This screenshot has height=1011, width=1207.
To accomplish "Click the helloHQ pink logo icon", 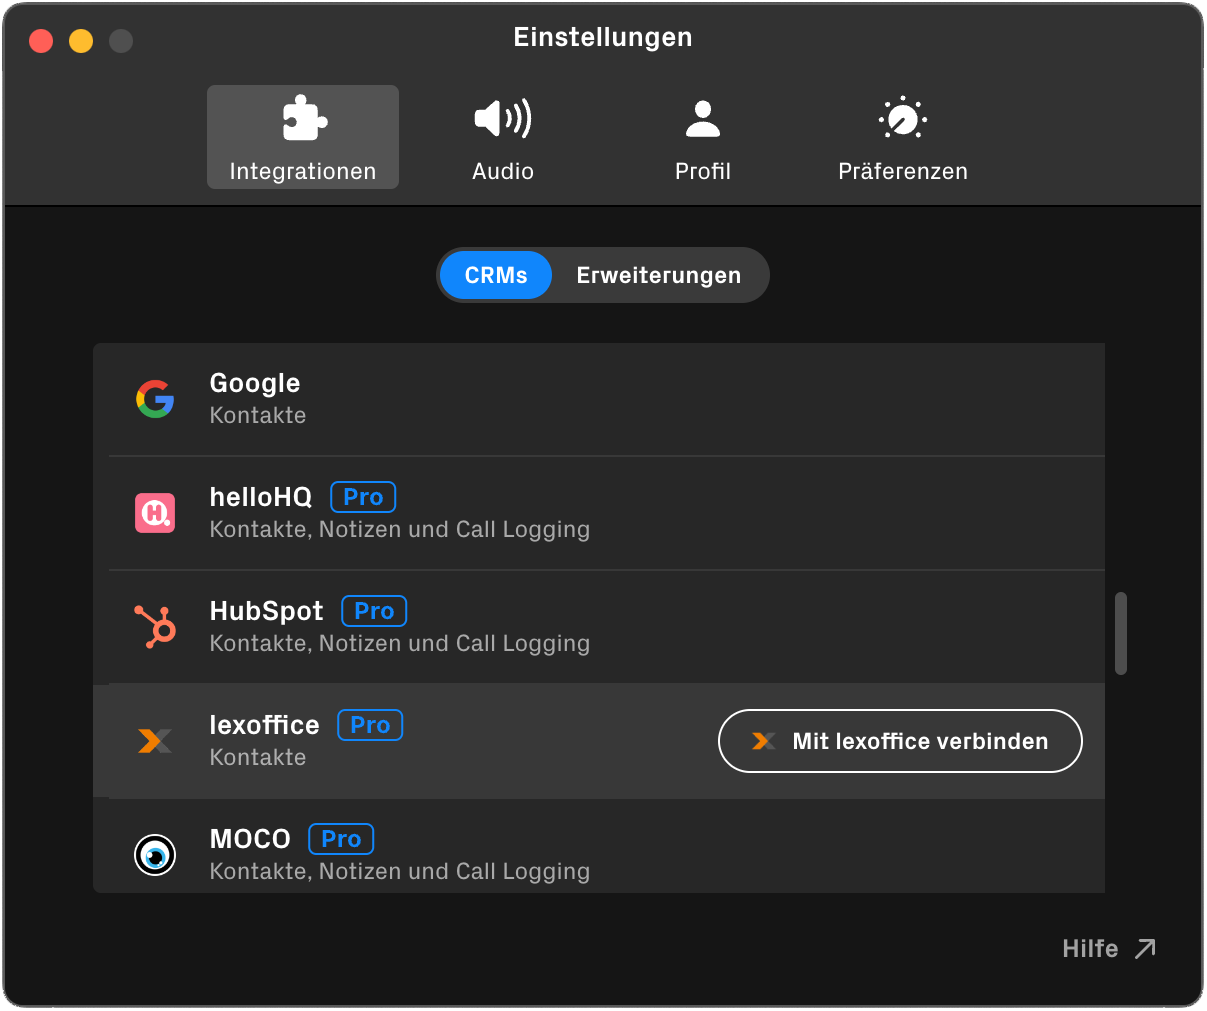I will pos(155,513).
